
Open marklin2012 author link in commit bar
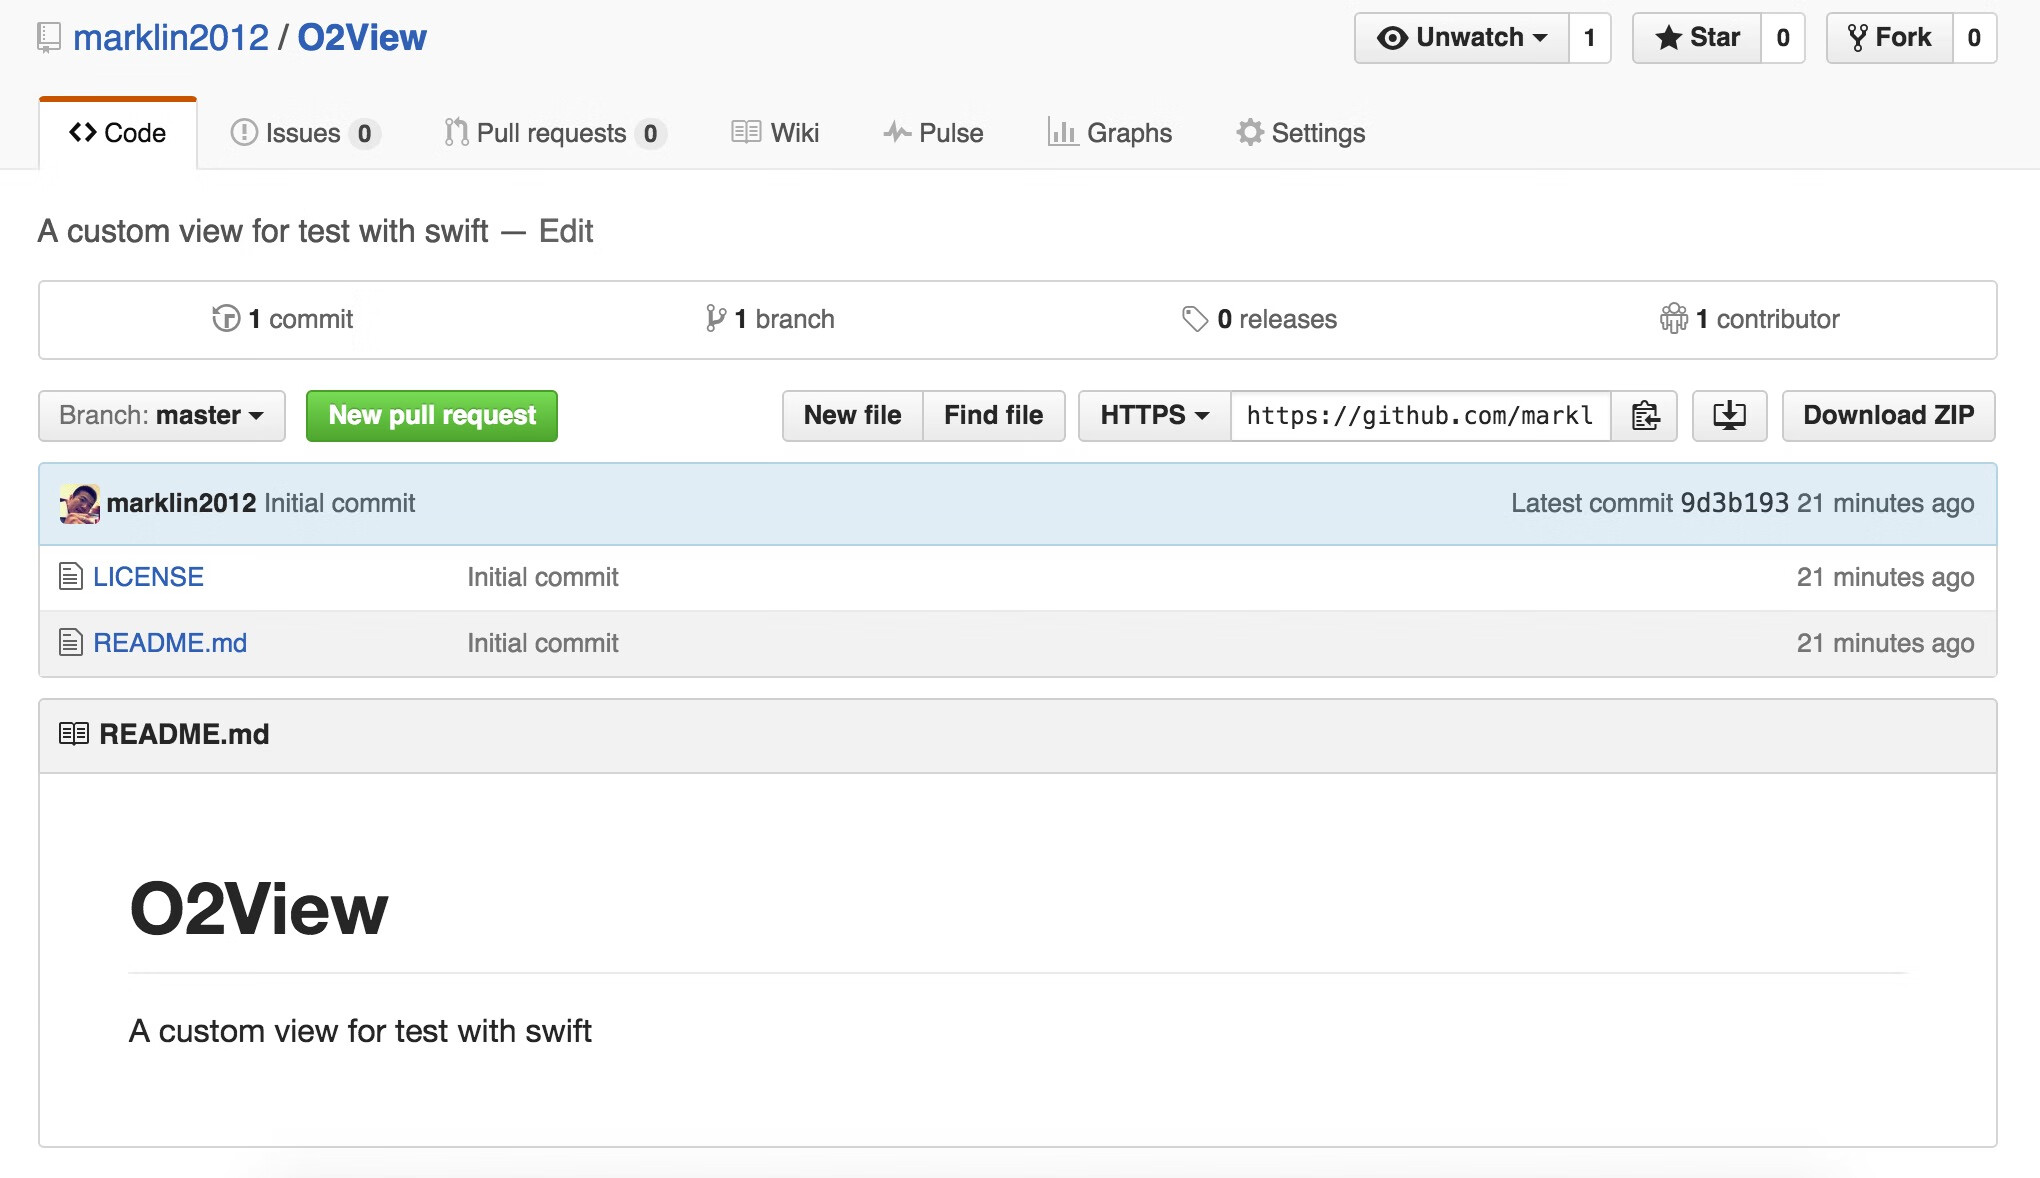pyautogui.click(x=182, y=503)
